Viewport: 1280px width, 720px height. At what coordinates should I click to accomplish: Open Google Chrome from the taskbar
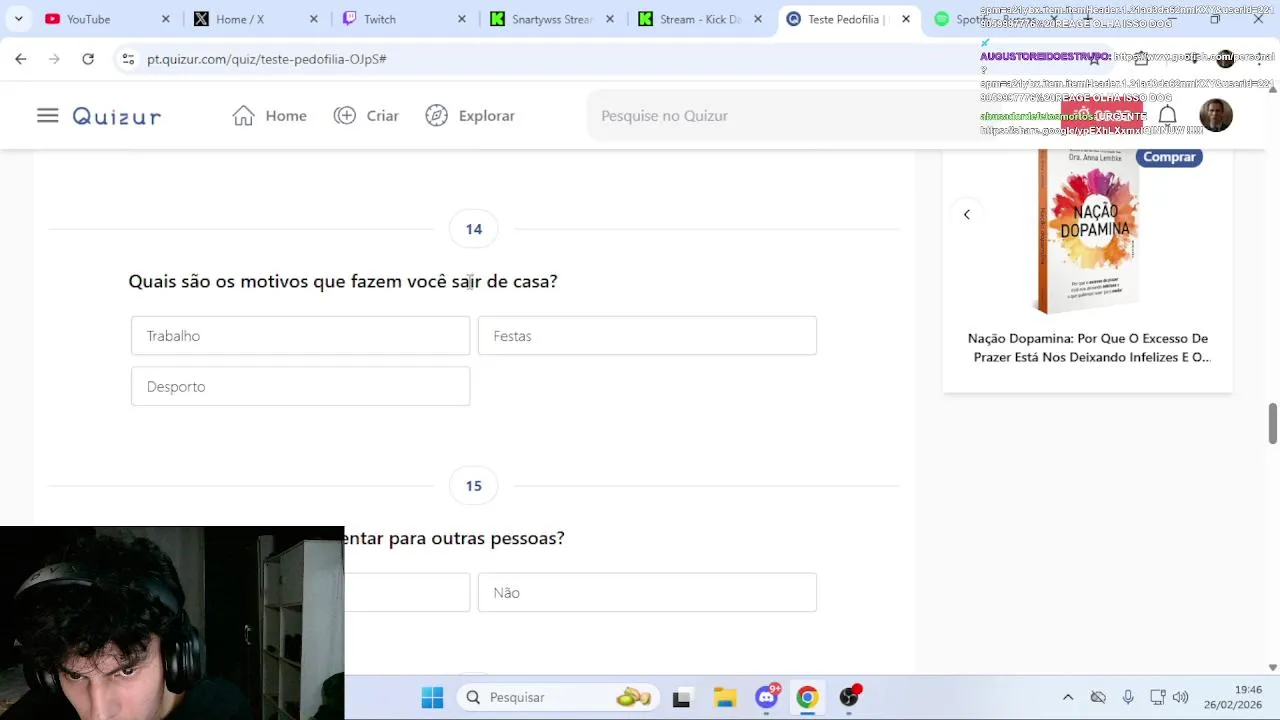coord(807,697)
